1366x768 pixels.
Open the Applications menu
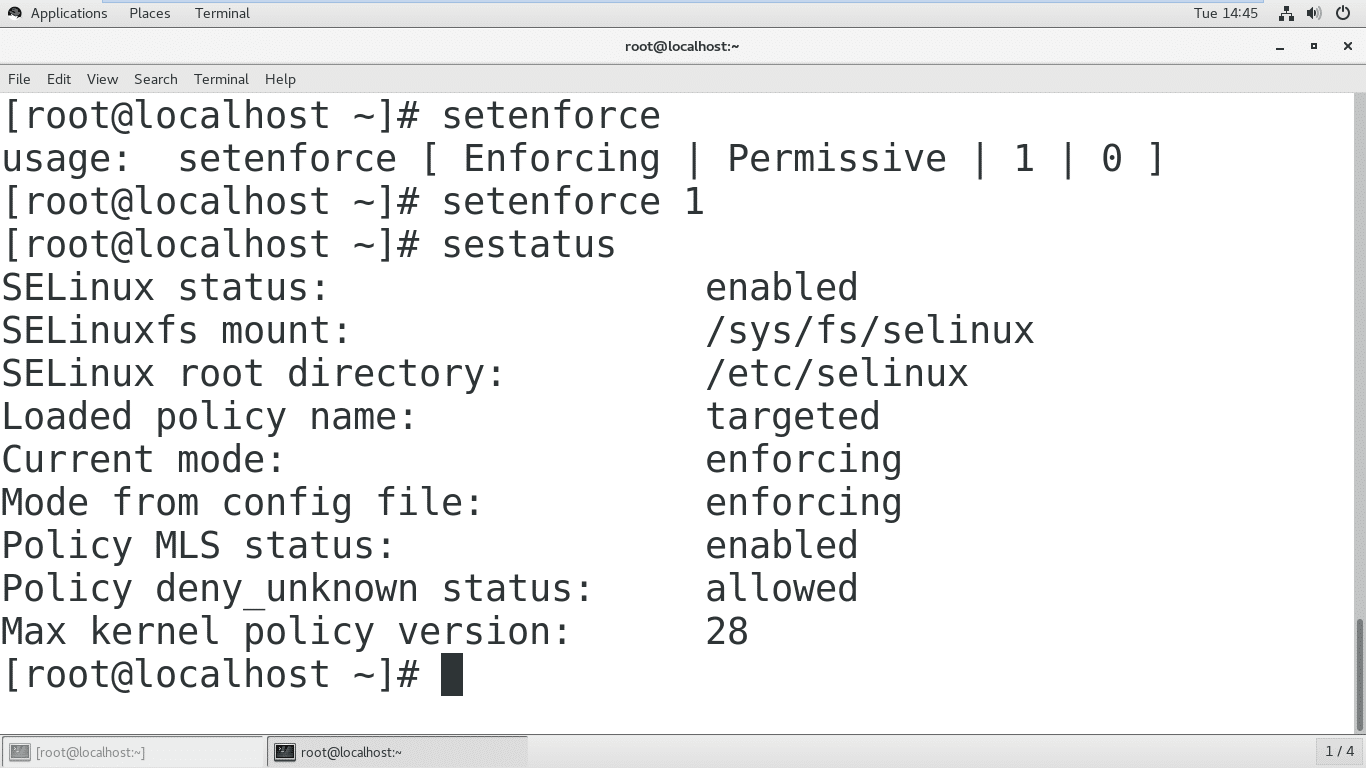pos(68,13)
